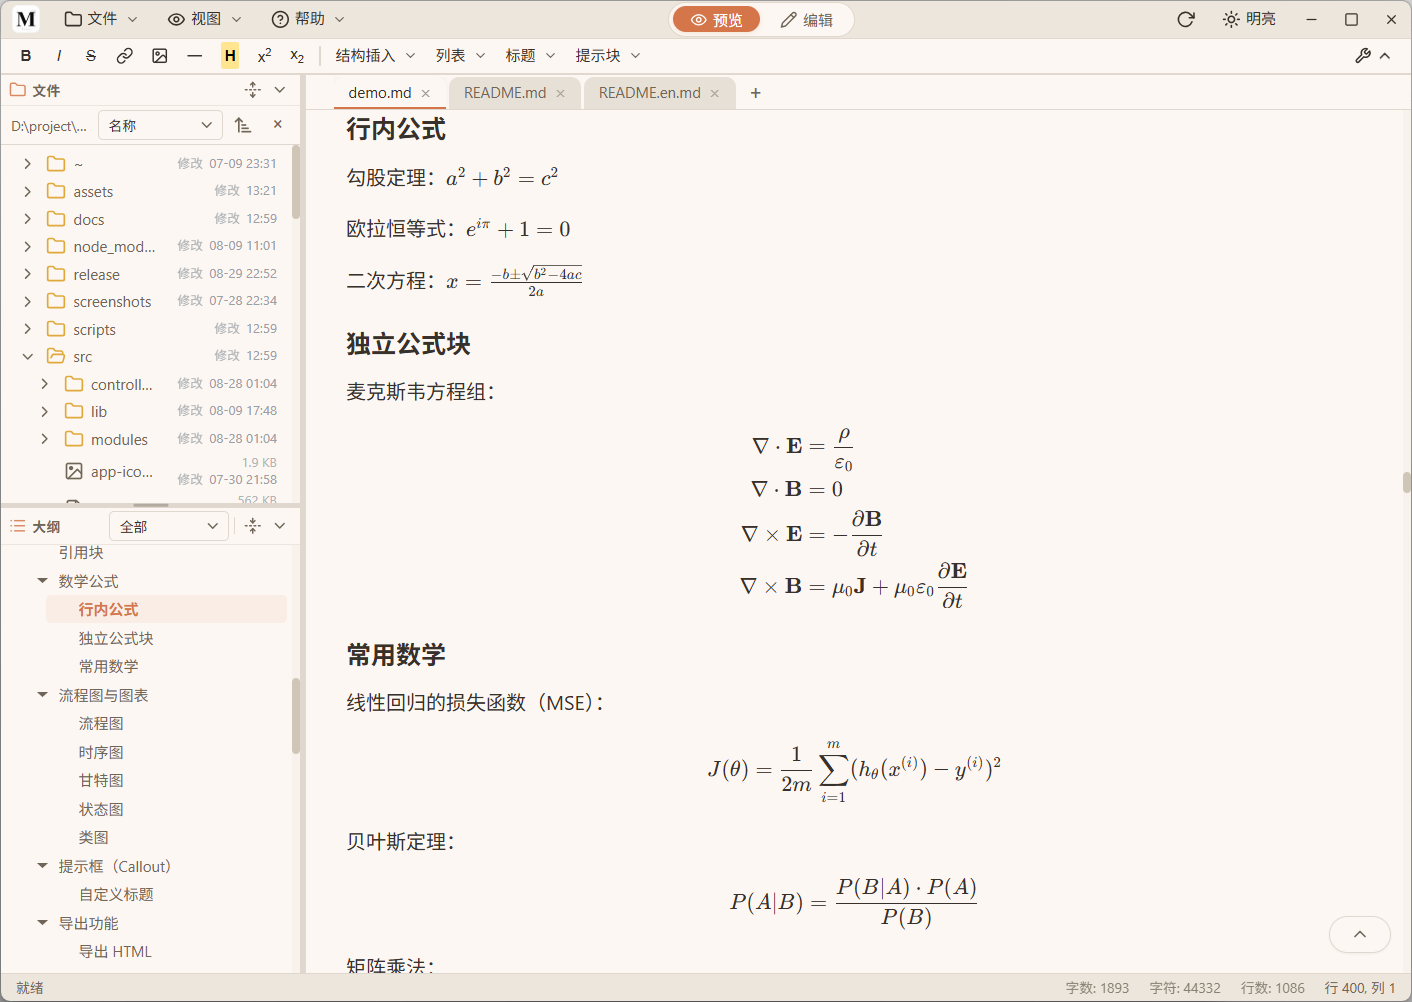The height and width of the screenshot is (1002, 1412).
Task: Insert an image using the picture icon
Action: click(x=160, y=56)
